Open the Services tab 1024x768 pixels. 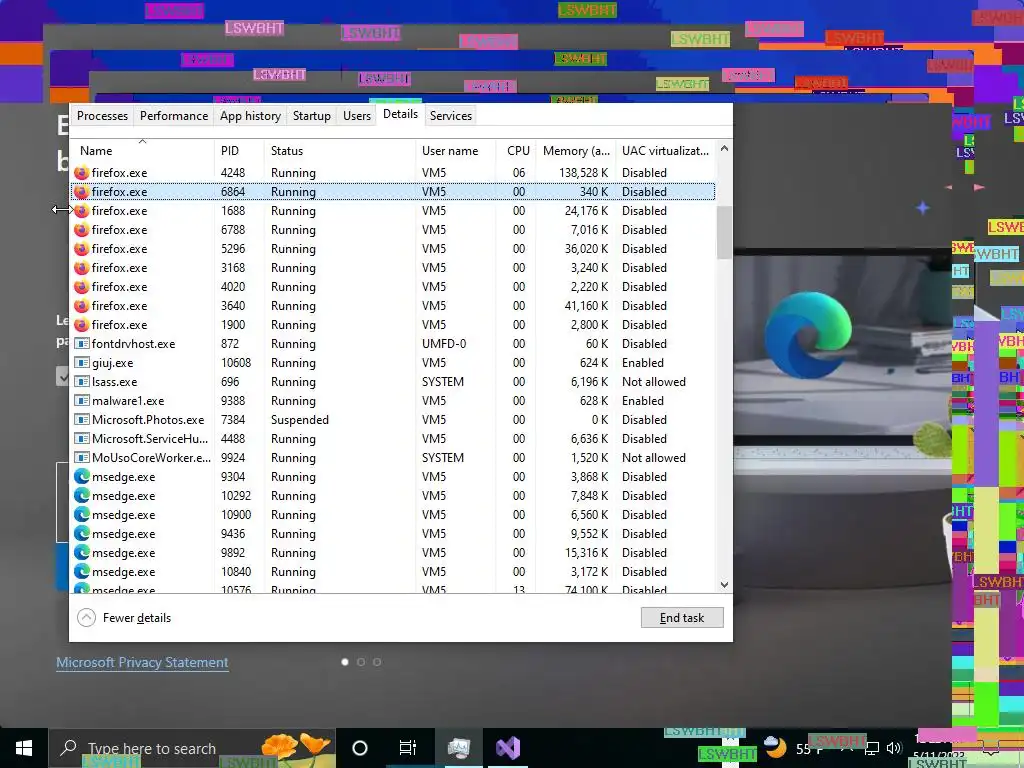tap(451, 116)
